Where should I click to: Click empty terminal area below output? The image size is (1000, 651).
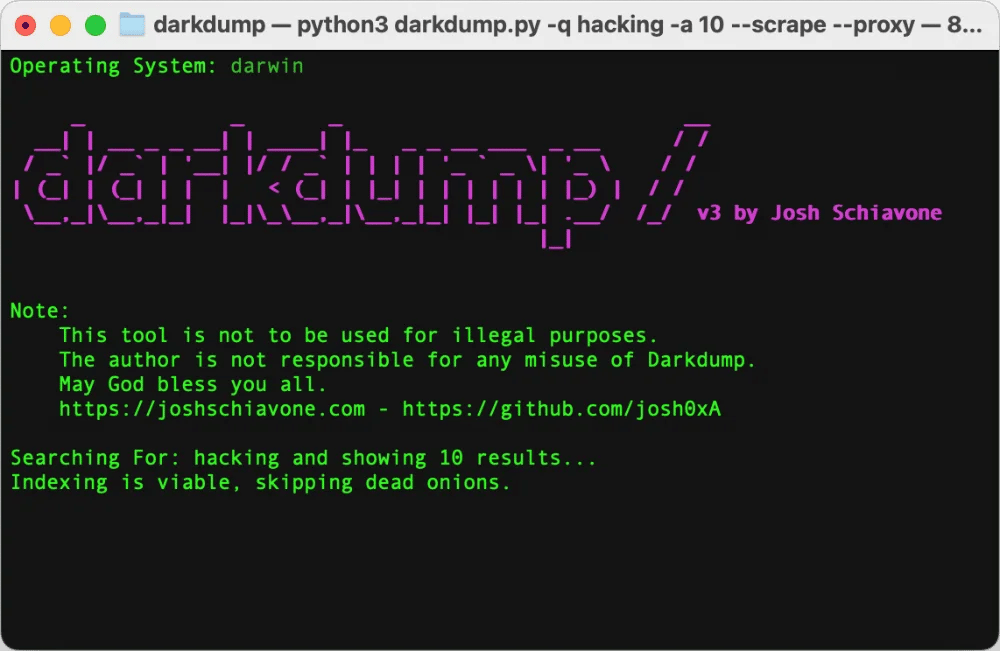tap(500, 567)
